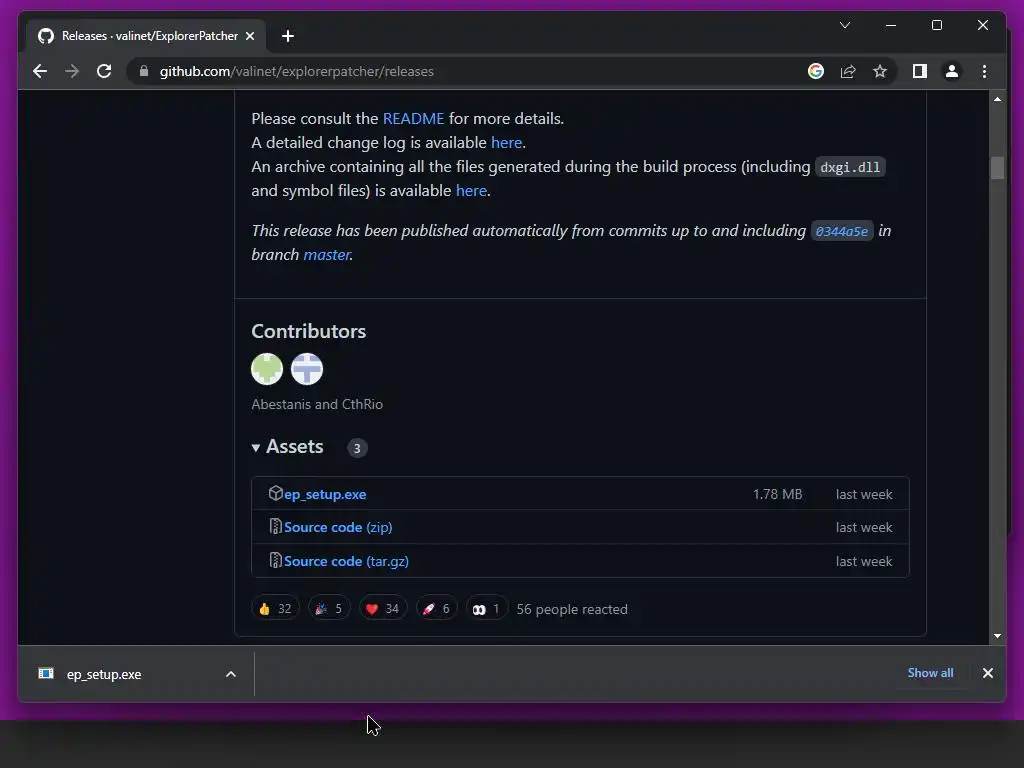
Task: Close the downloads bar
Action: click(x=987, y=673)
